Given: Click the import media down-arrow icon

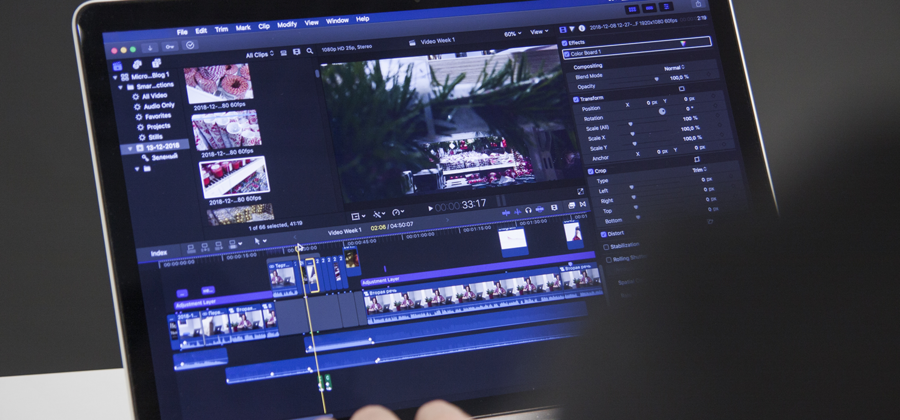Looking at the screenshot, I should 149,46.
